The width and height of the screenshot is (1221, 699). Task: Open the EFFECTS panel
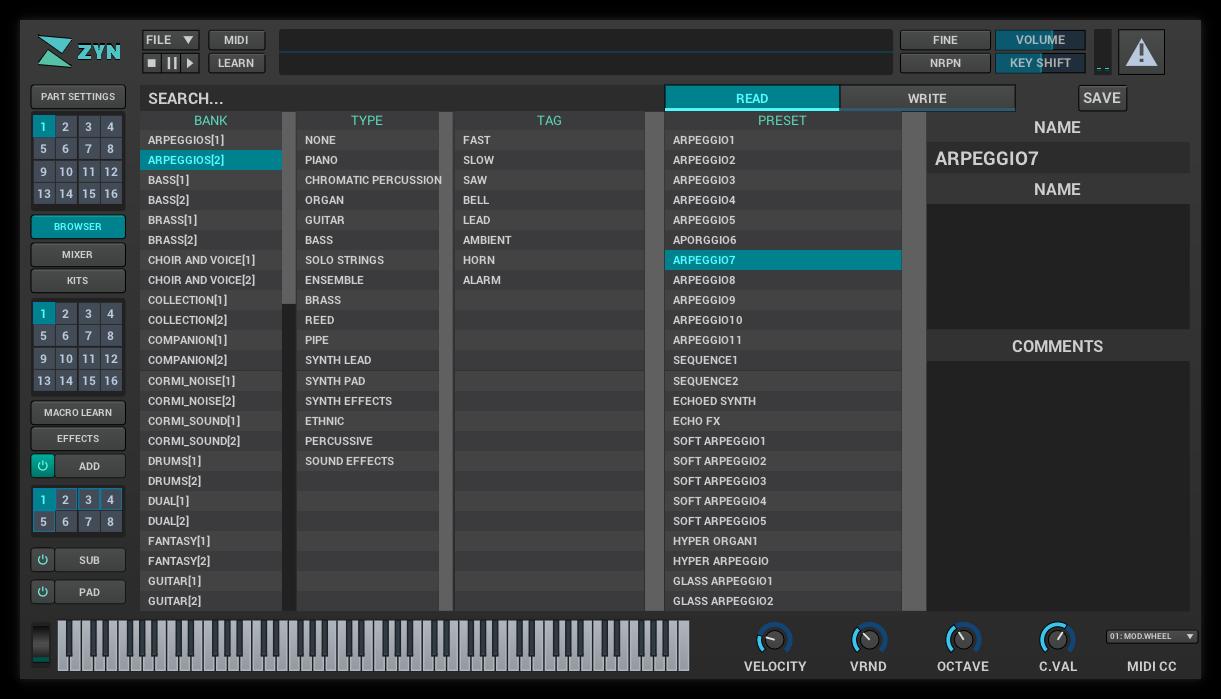click(78, 439)
